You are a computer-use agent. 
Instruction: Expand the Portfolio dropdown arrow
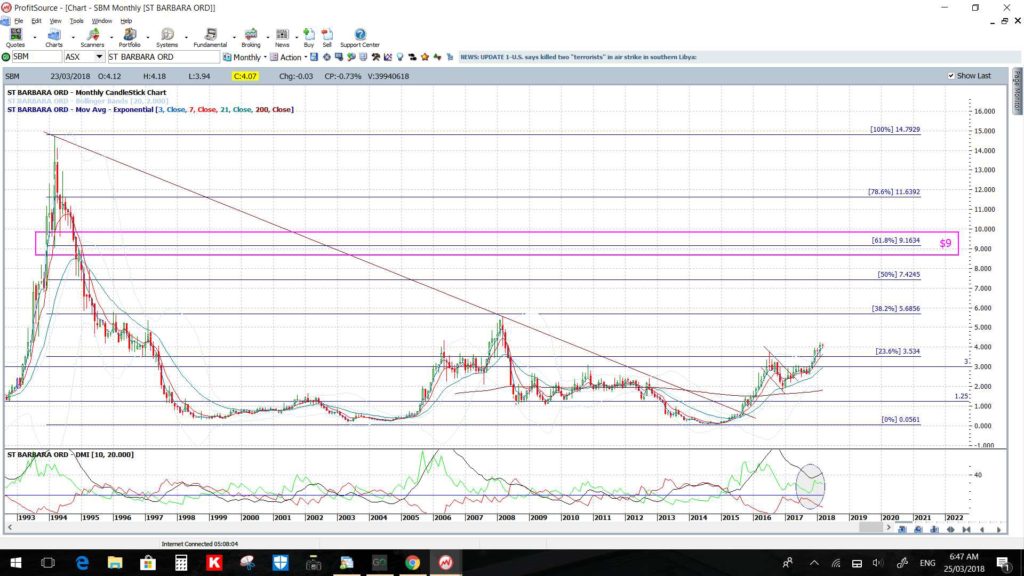[x=148, y=37]
